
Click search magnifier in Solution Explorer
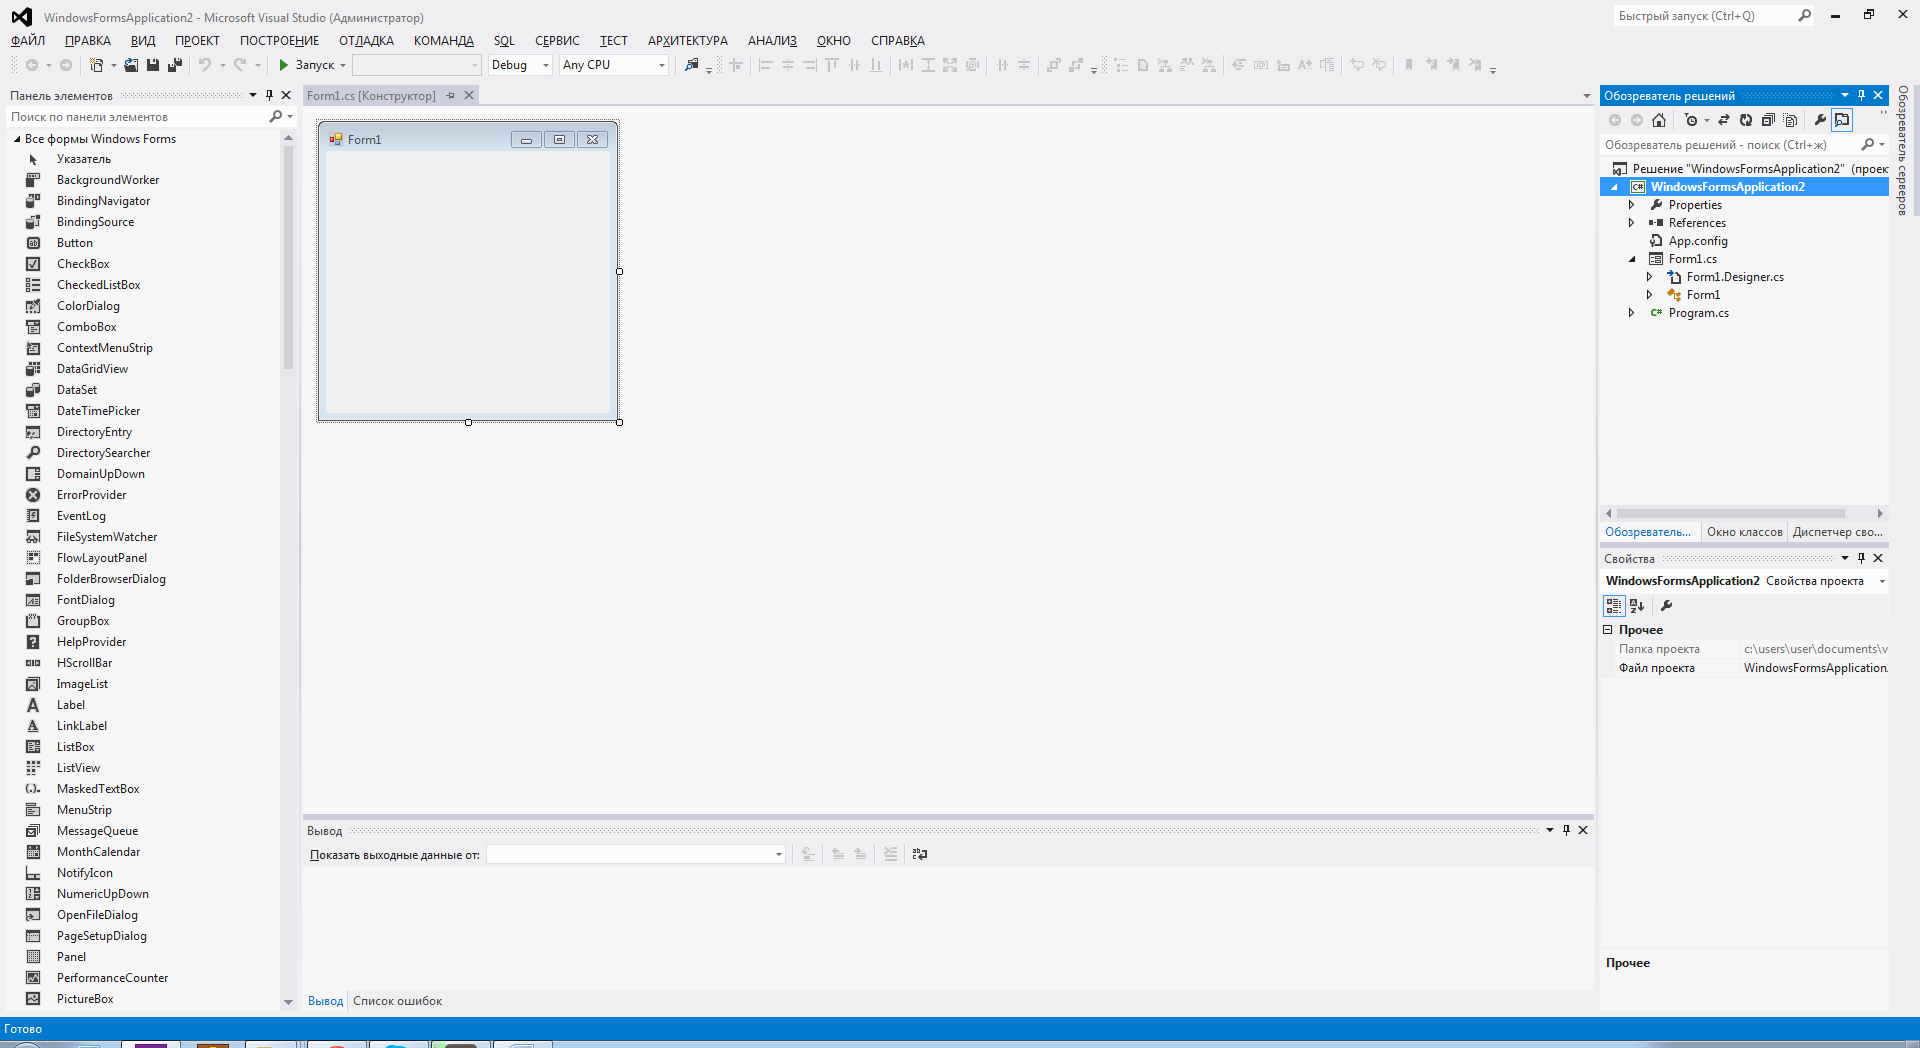(x=1867, y=145)
